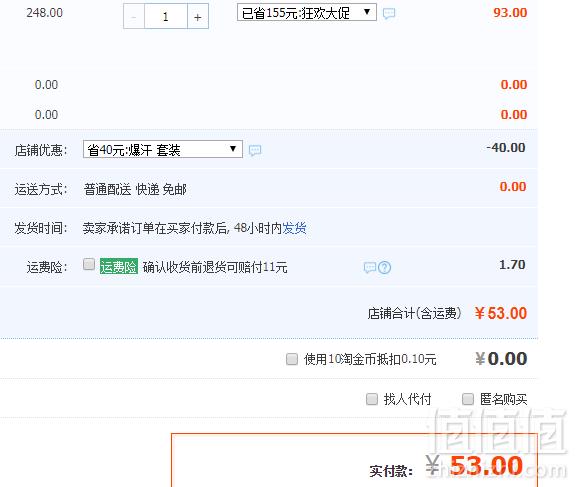Enable the 匿名购买 checkbox
This screenshot has height=487, width=576.
[x=468, y=399]
